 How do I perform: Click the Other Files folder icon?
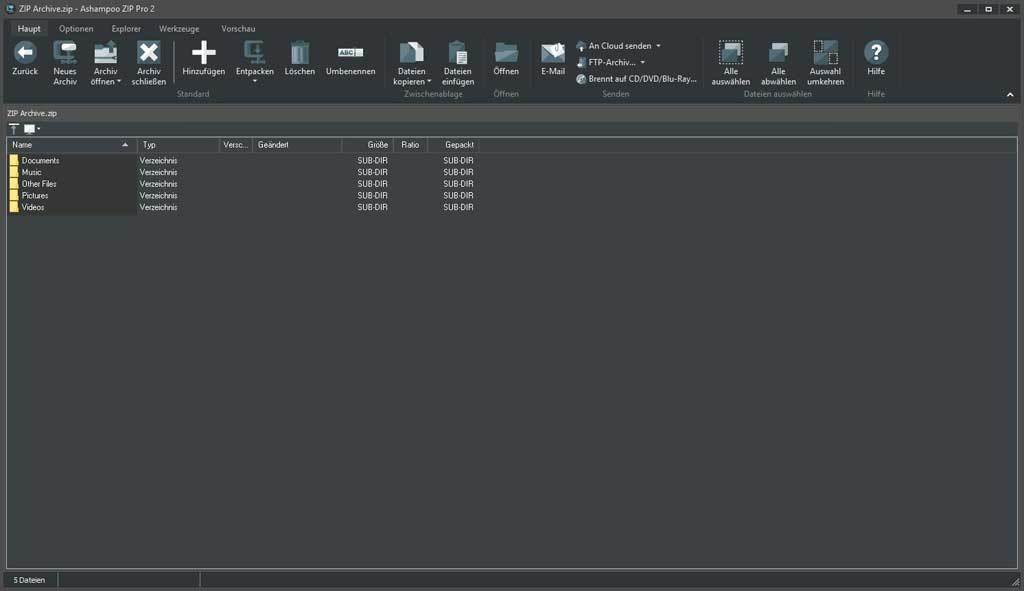tap(14, 184)
